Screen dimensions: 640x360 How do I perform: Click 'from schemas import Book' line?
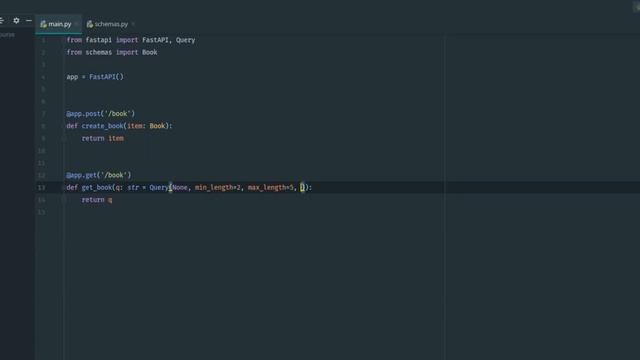[112, 52]
